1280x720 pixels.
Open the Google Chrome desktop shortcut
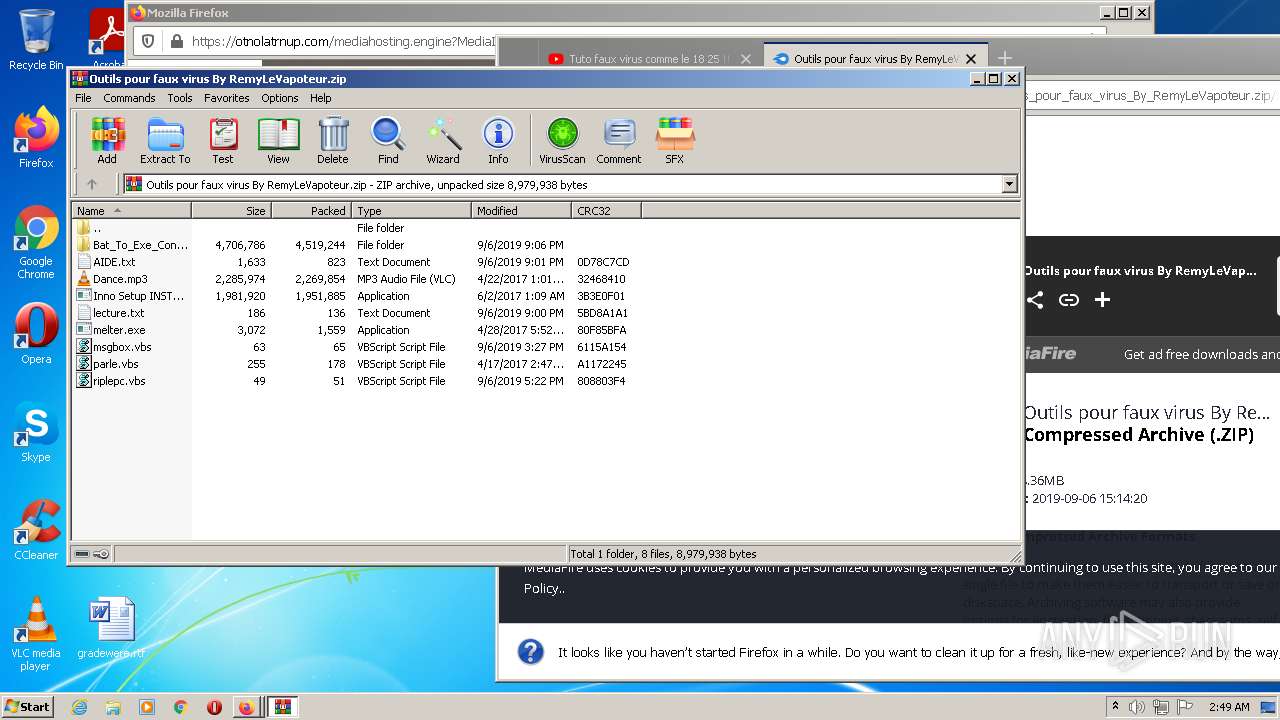click(36, 242)
